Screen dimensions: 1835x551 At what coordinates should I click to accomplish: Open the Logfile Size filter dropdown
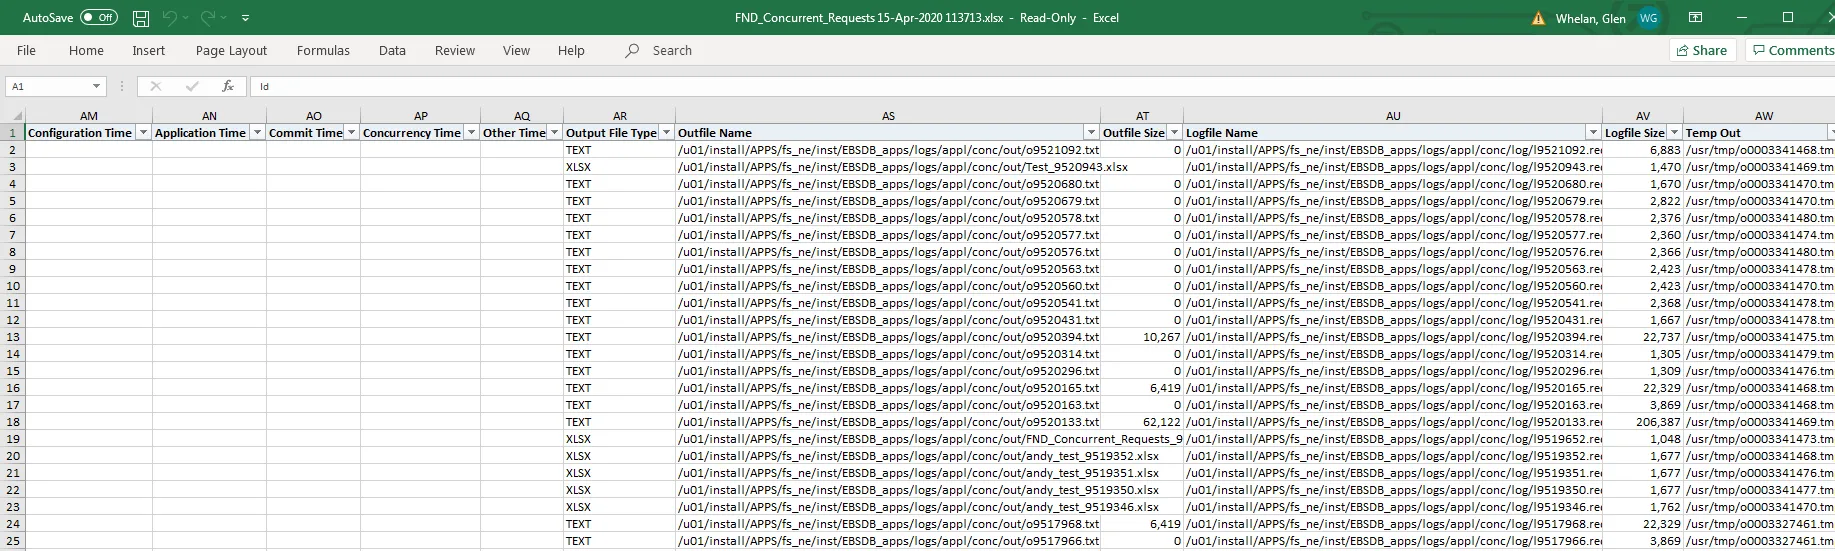click(x=1674, y=133)
